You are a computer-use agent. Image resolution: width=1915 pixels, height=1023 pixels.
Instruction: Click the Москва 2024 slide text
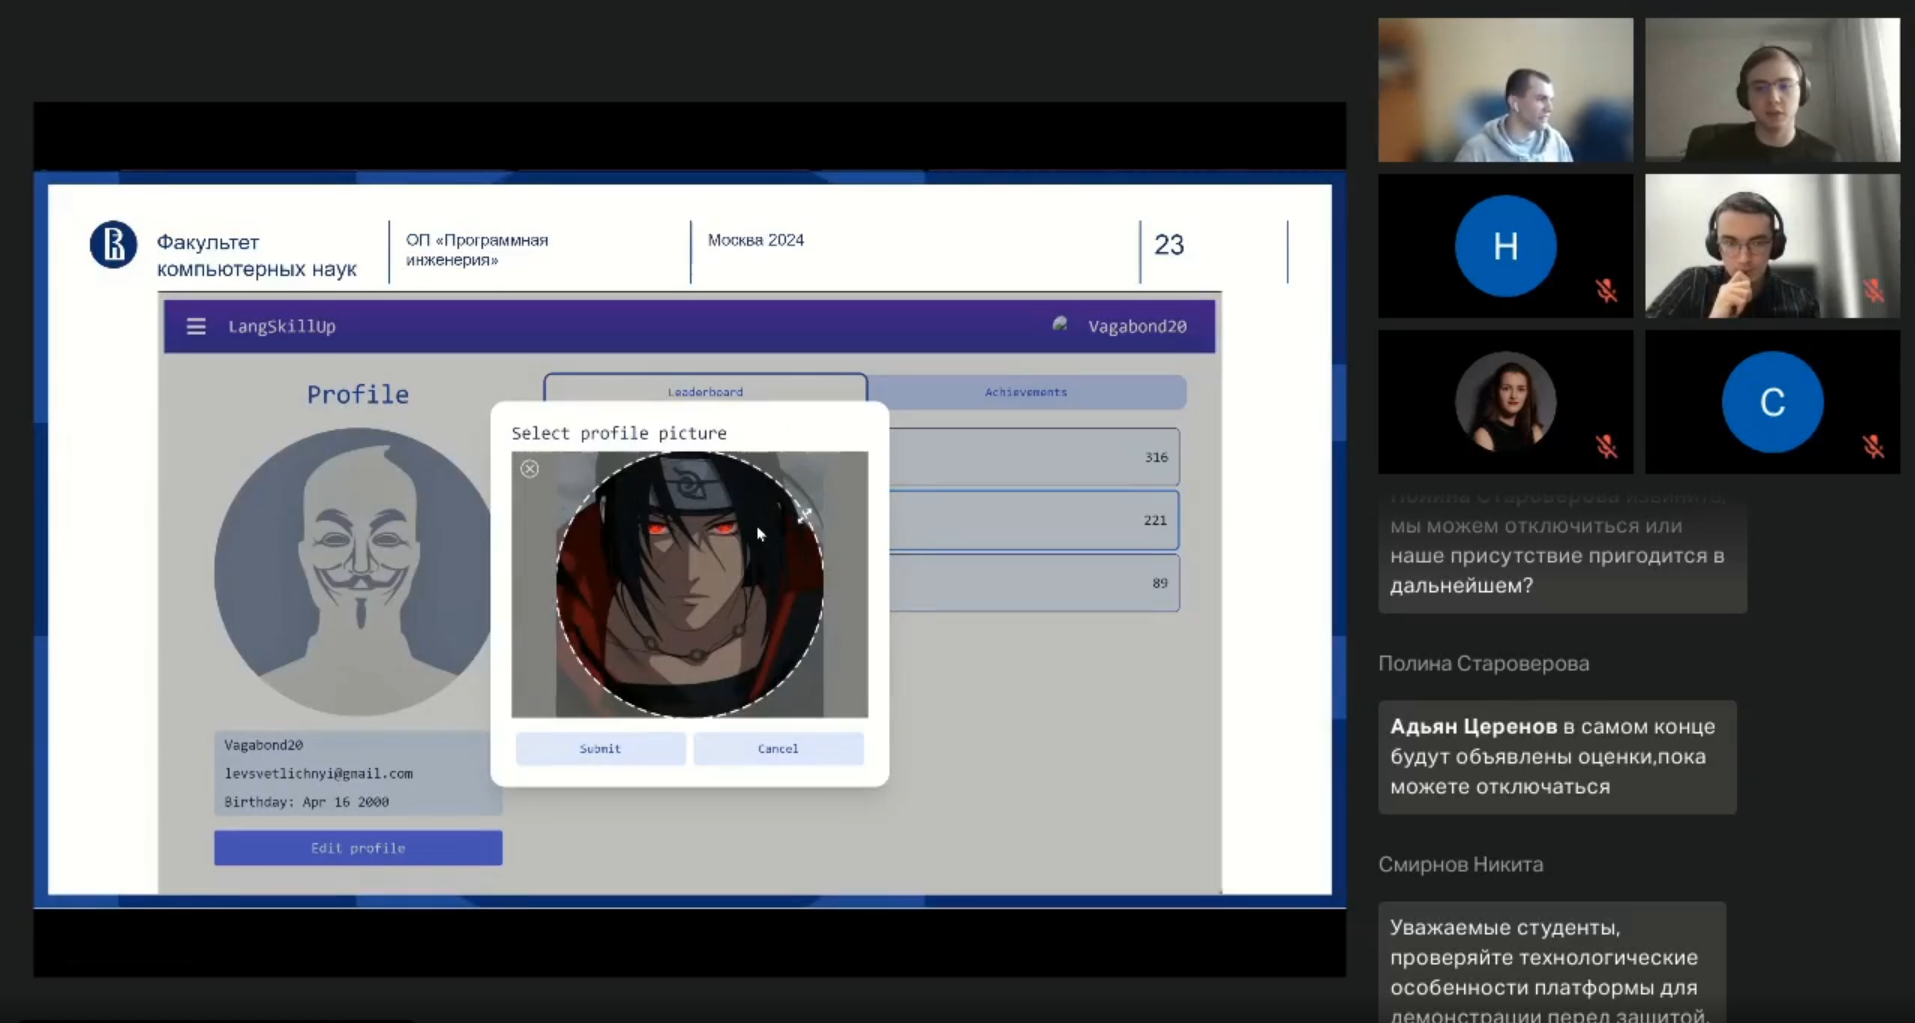click(x=756, y=240)
